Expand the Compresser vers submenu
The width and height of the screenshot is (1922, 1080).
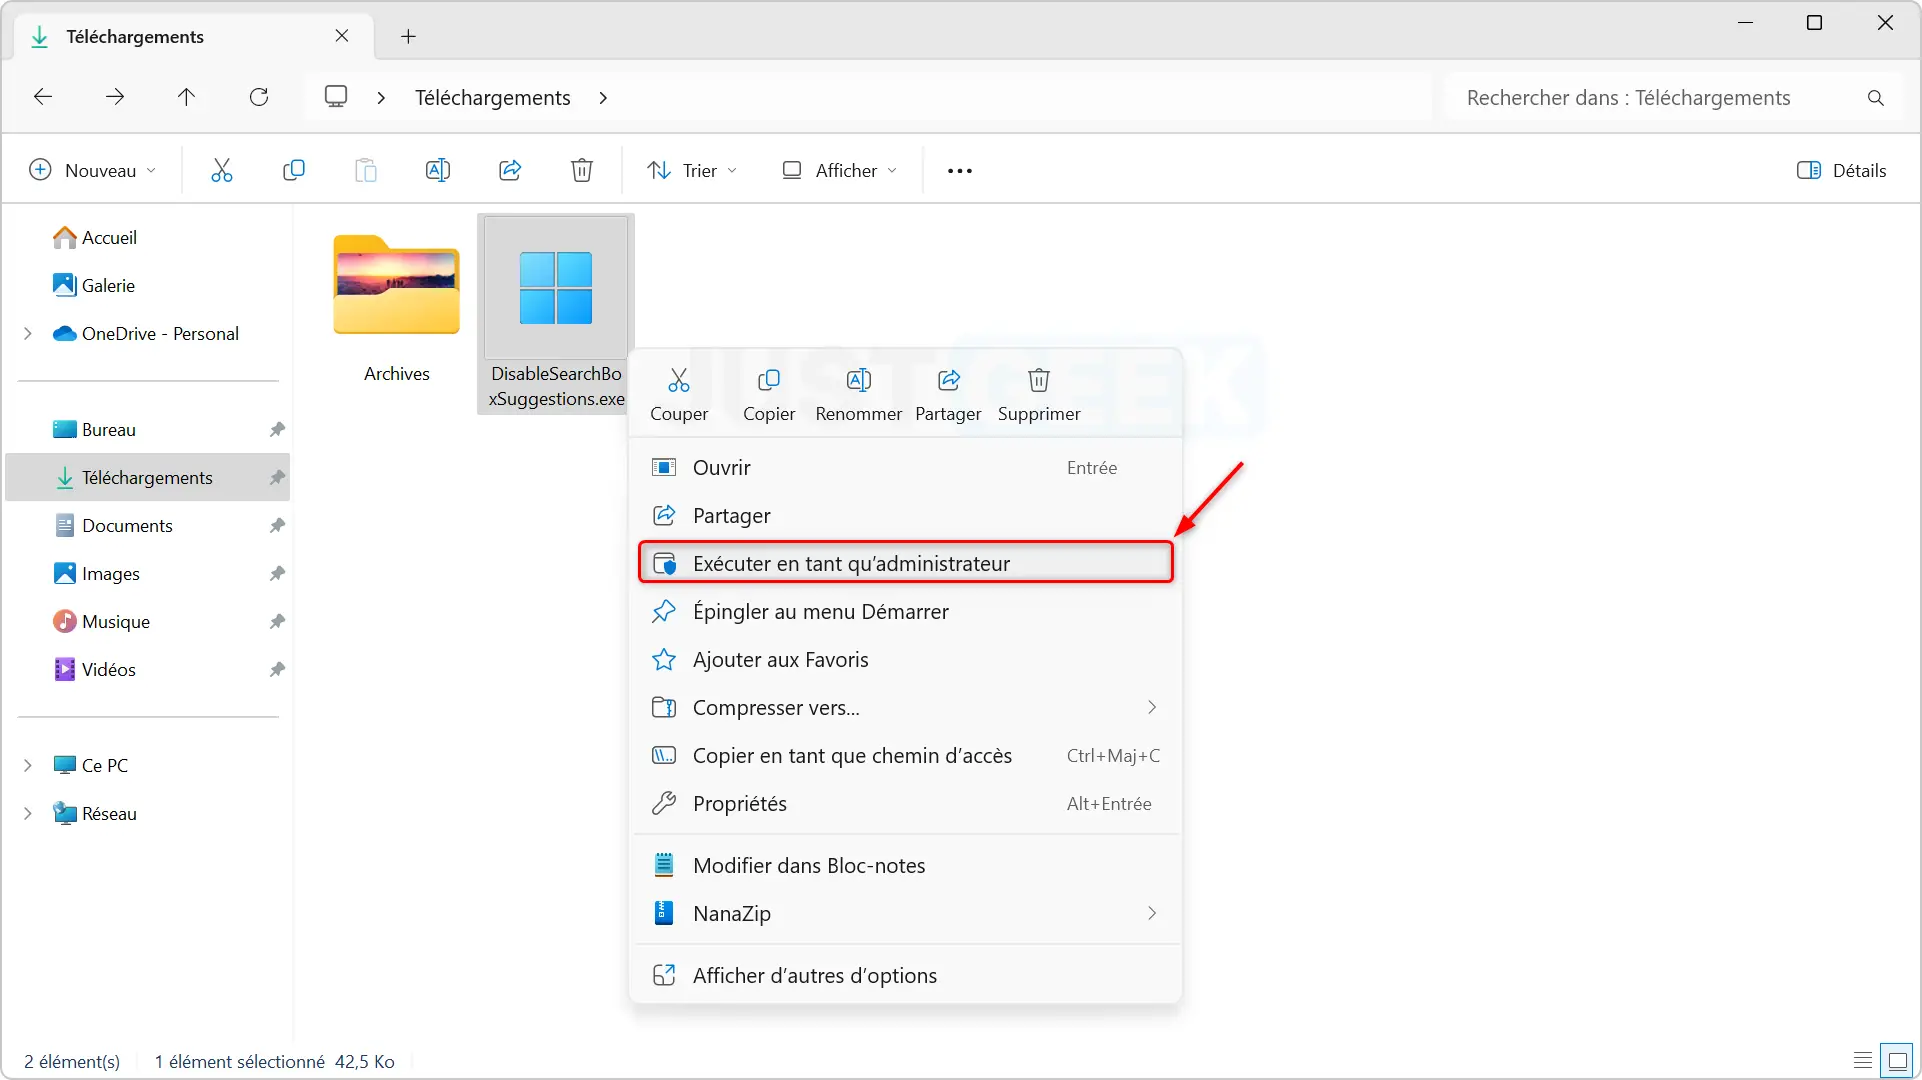(x=1152, y=708)
